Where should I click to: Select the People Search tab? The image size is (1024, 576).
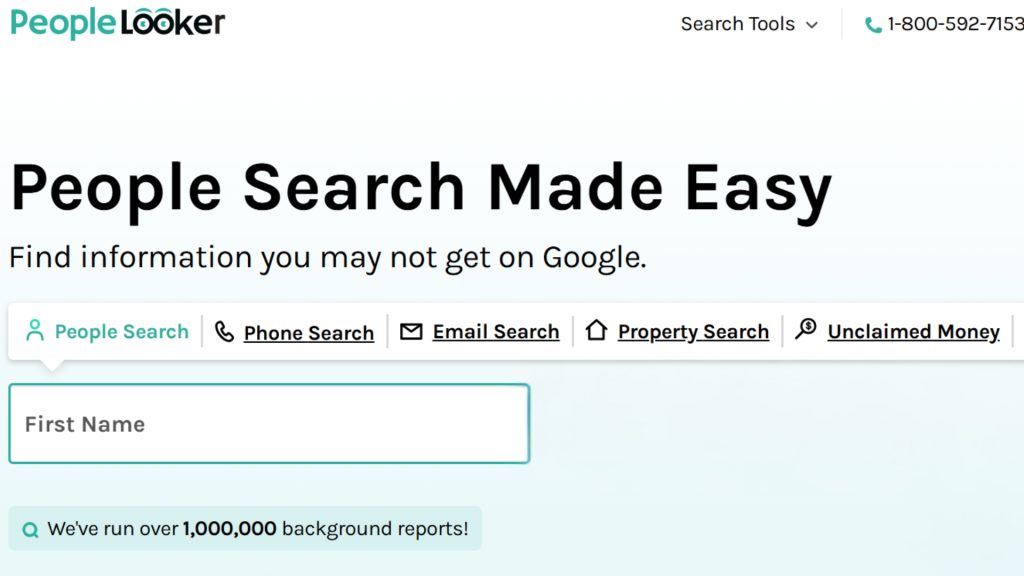[107, 331]
